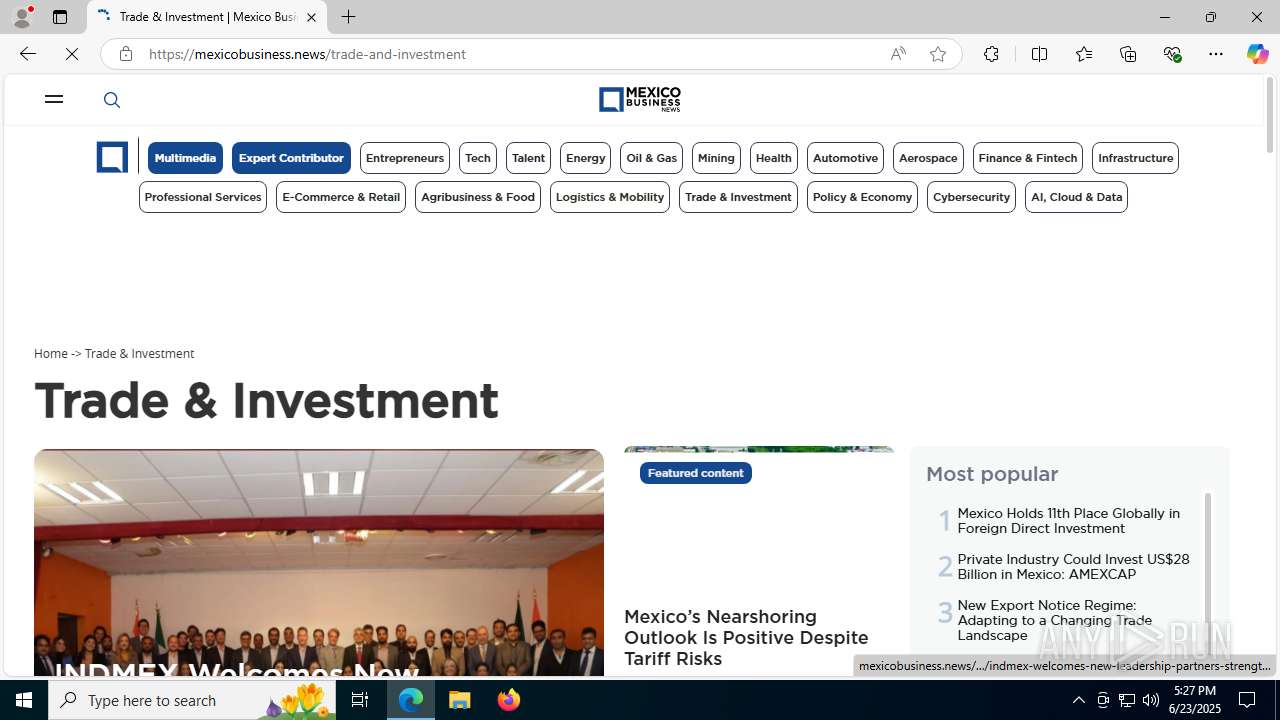This screenshot has height=720, width=1280.
Task: Go to Finance & Fintech section
Action: tap(1028, 158)
